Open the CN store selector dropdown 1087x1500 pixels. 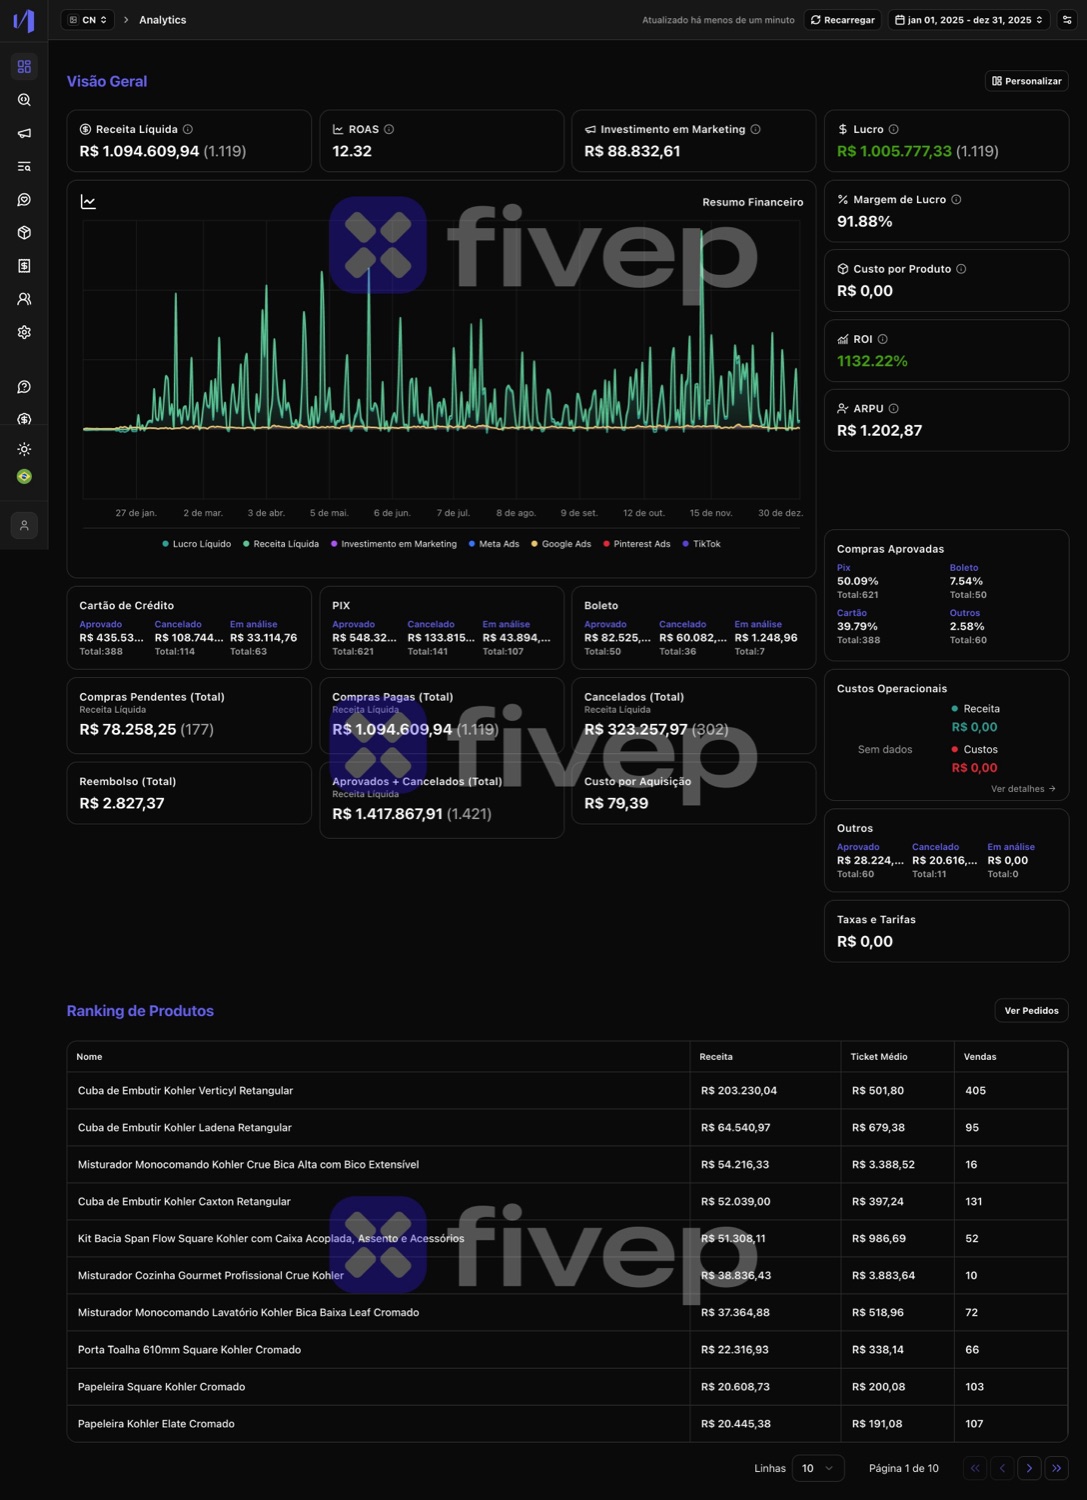point(87,20)
